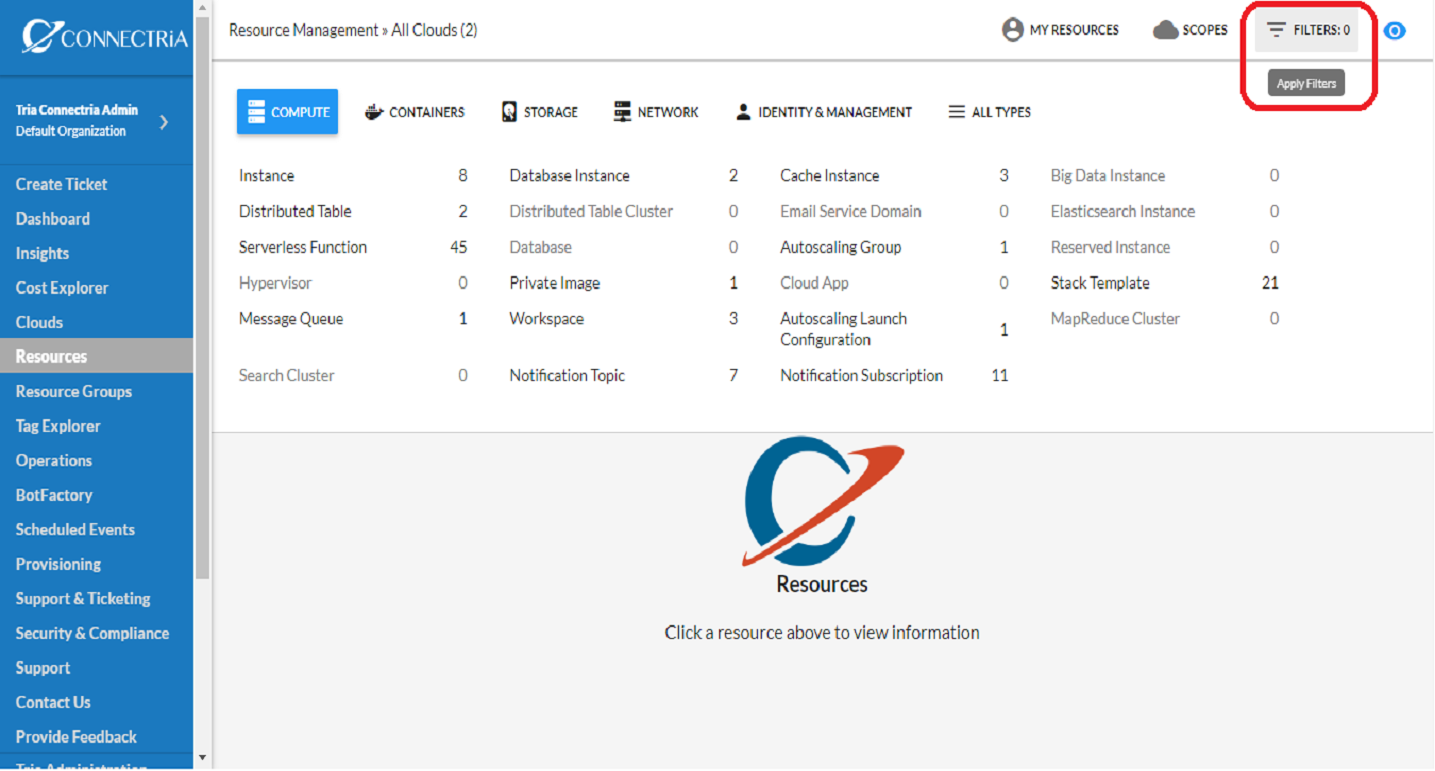Select the Compute tab
1435x771 pixels.
(287, 112)
